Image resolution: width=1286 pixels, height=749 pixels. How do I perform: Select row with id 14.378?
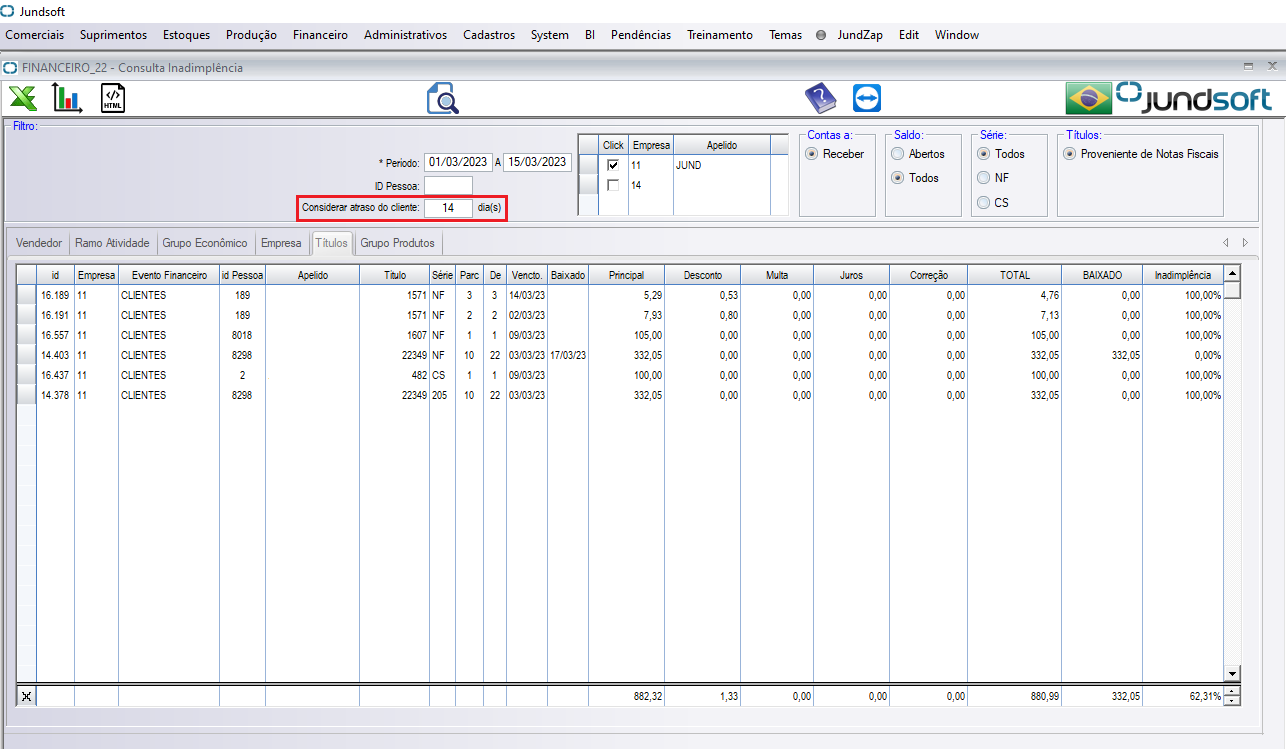[619, 395]
